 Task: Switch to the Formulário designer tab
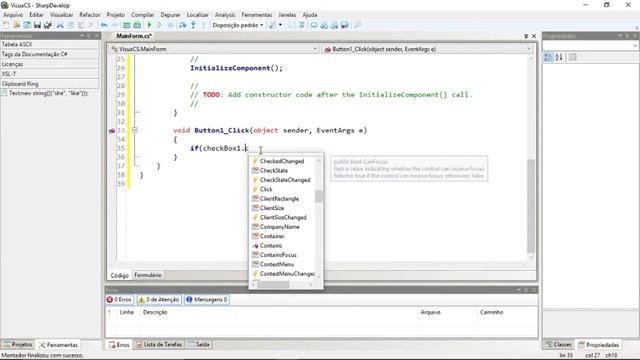pos(148,275)
